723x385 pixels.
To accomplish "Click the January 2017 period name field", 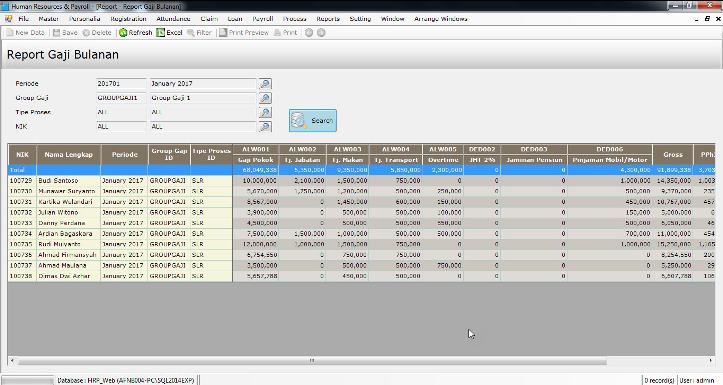I will tap(203, 84).
